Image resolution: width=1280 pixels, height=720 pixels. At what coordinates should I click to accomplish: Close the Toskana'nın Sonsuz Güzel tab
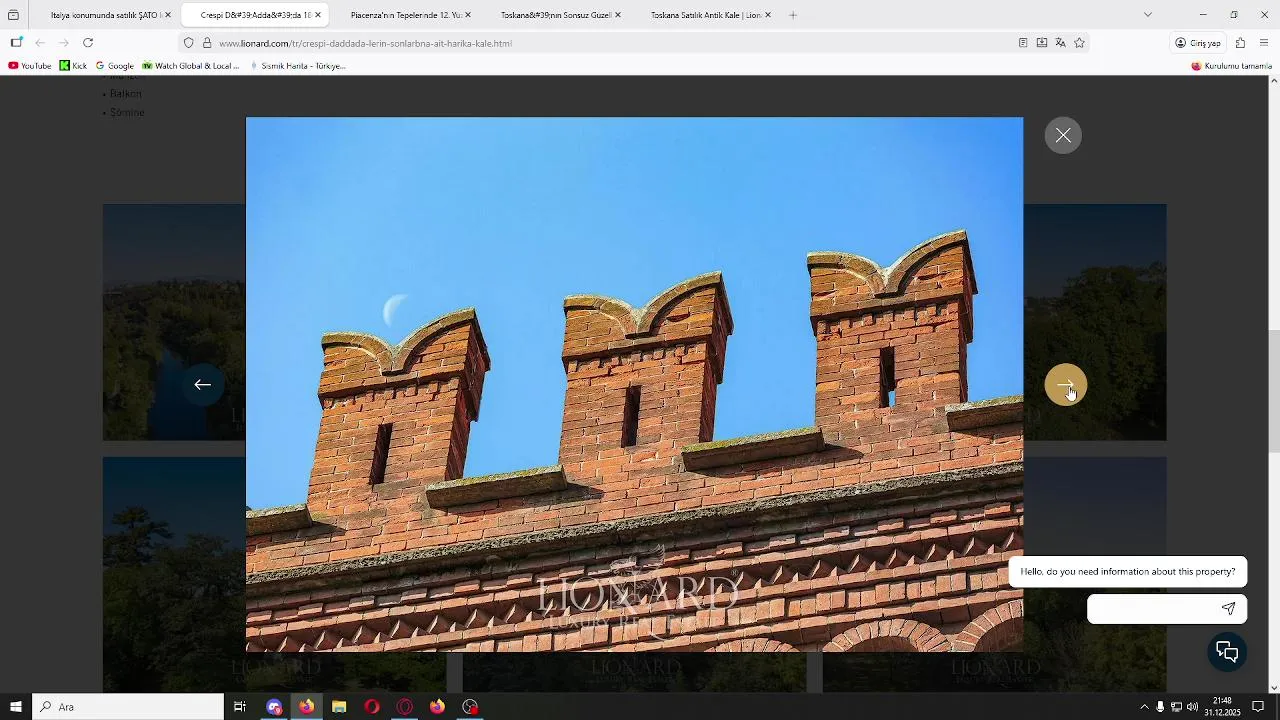coord(618,15)
